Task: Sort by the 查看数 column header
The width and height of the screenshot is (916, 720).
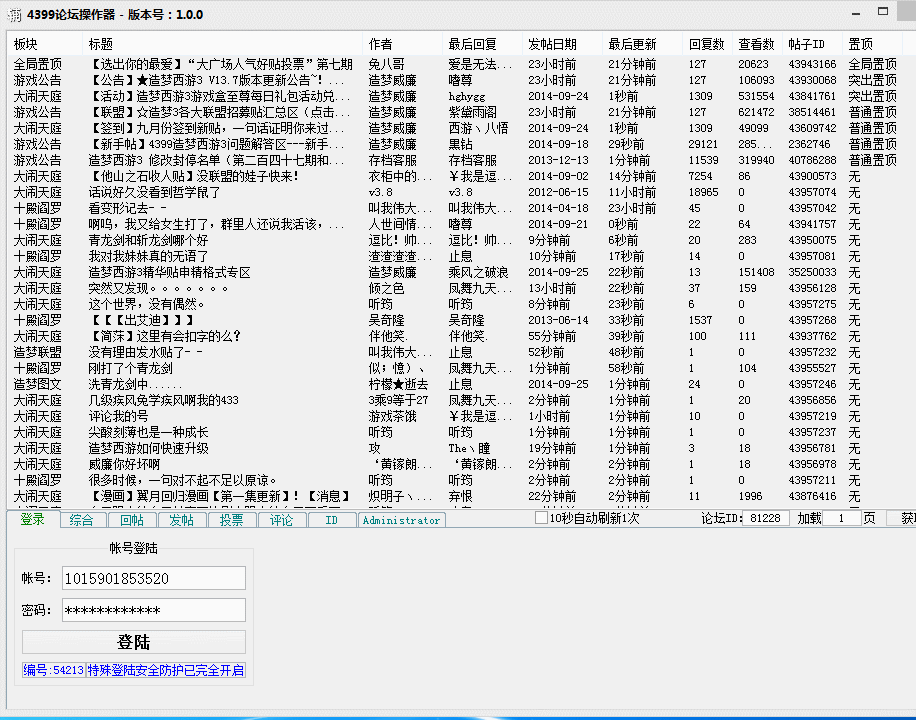Action: (x=757, y=44)
